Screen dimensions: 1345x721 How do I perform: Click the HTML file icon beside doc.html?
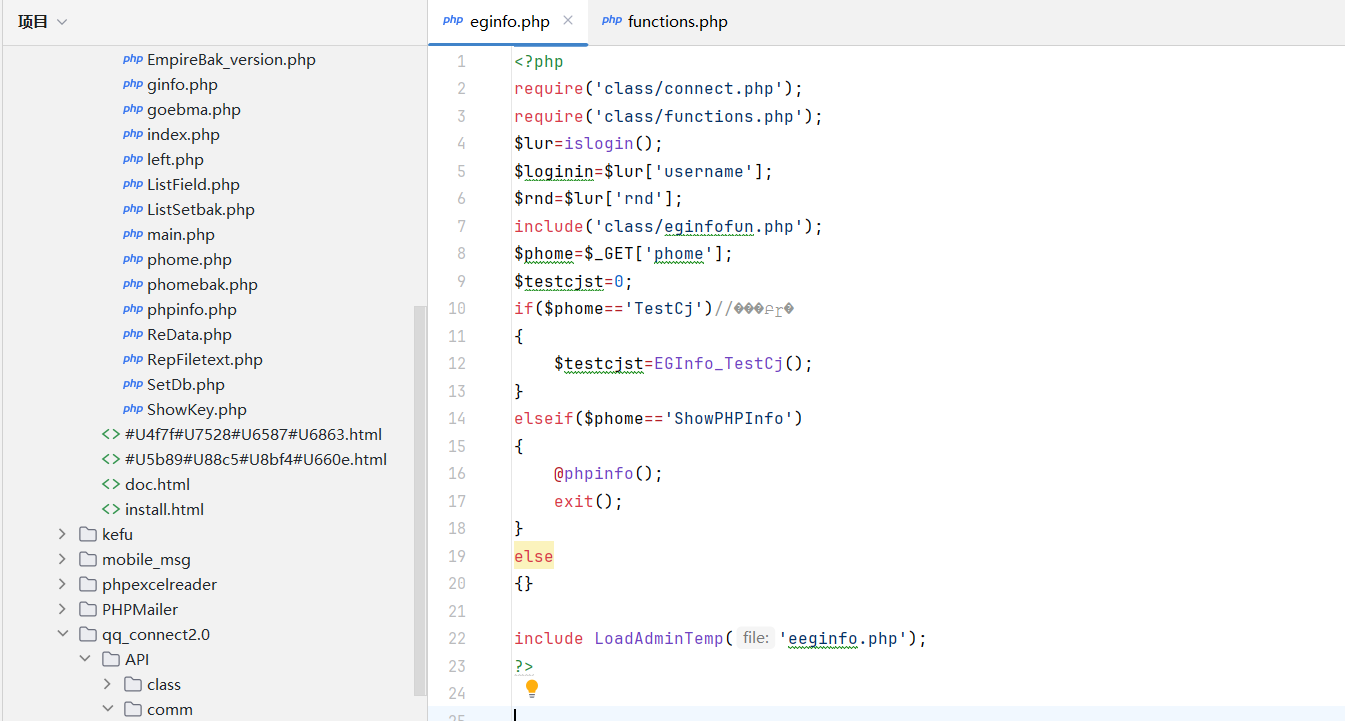tap(111, 485)
